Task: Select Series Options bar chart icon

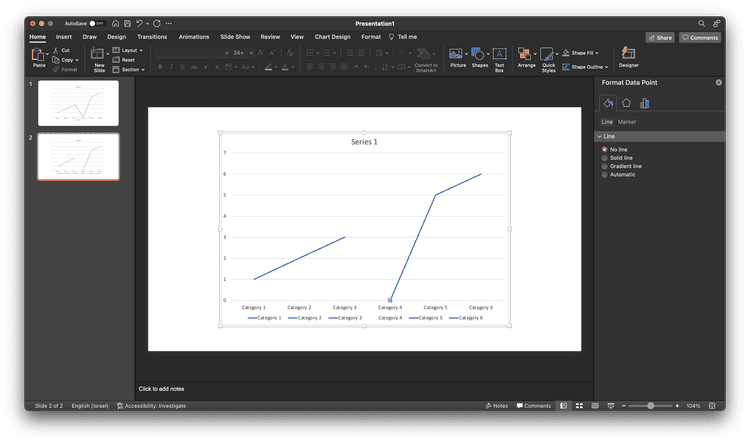Action: (x=645, y=103)
